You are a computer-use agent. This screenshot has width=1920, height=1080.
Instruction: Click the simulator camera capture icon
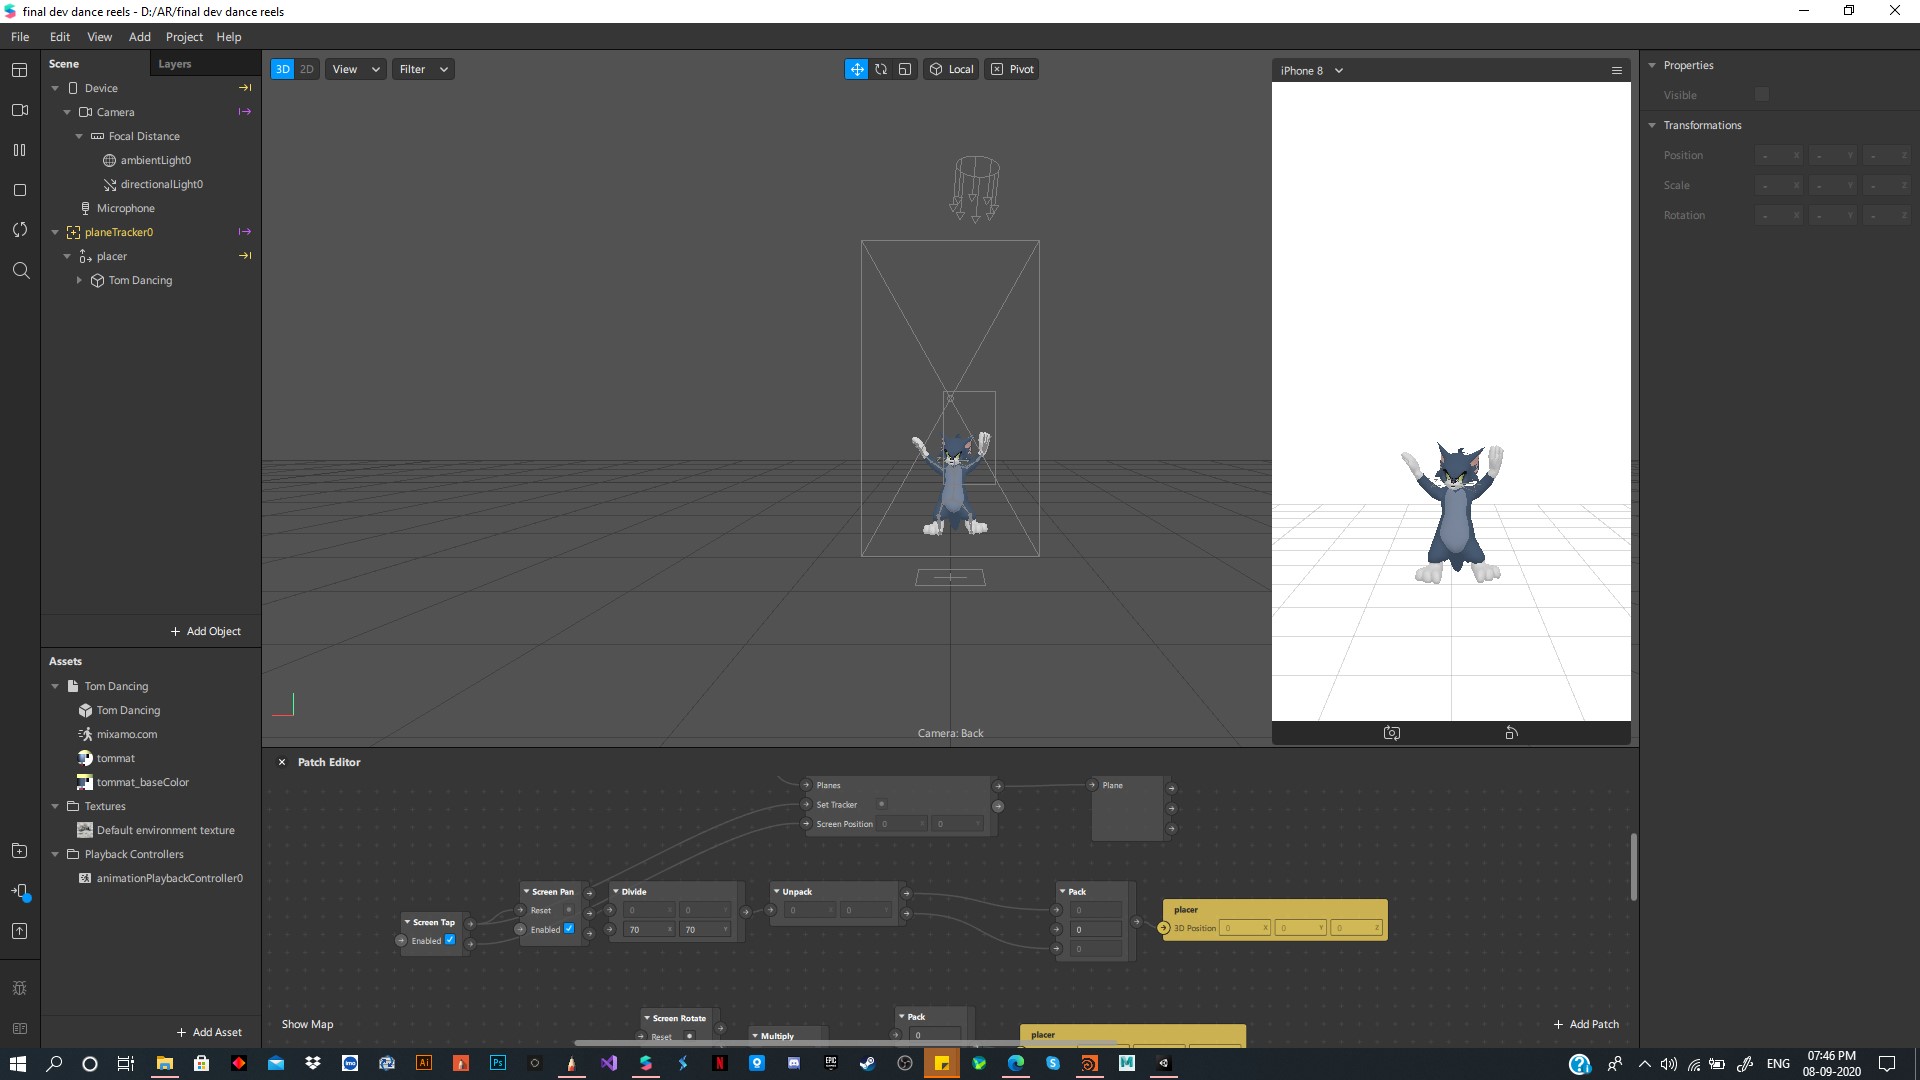click(1391, 733)
